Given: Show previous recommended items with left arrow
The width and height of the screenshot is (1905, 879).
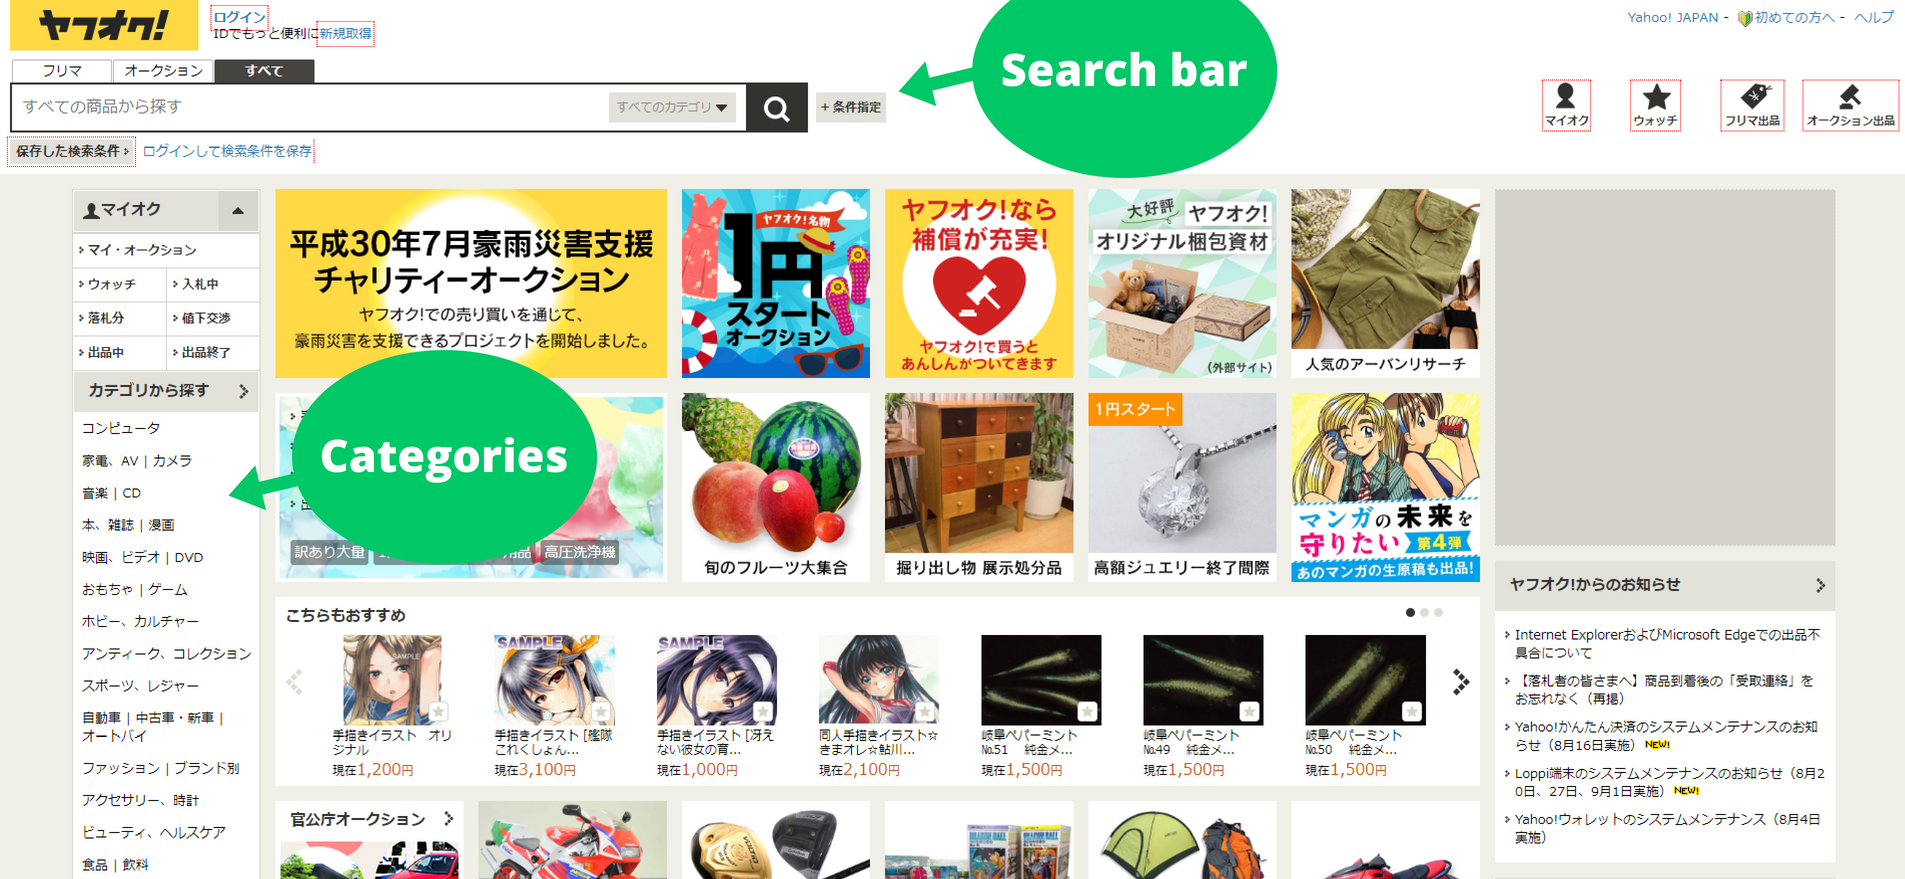Looking at the screenshot, I should click(295, 682).
